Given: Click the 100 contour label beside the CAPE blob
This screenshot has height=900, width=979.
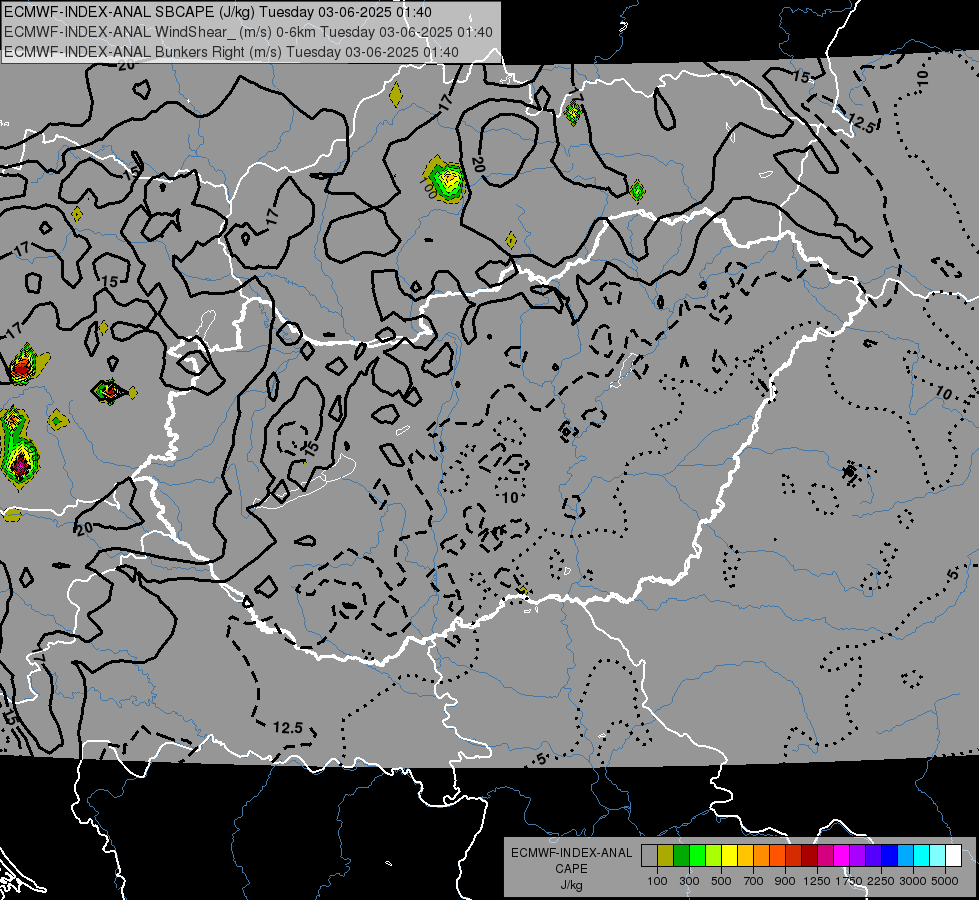Looking at the screenshot, I should 430,187.
